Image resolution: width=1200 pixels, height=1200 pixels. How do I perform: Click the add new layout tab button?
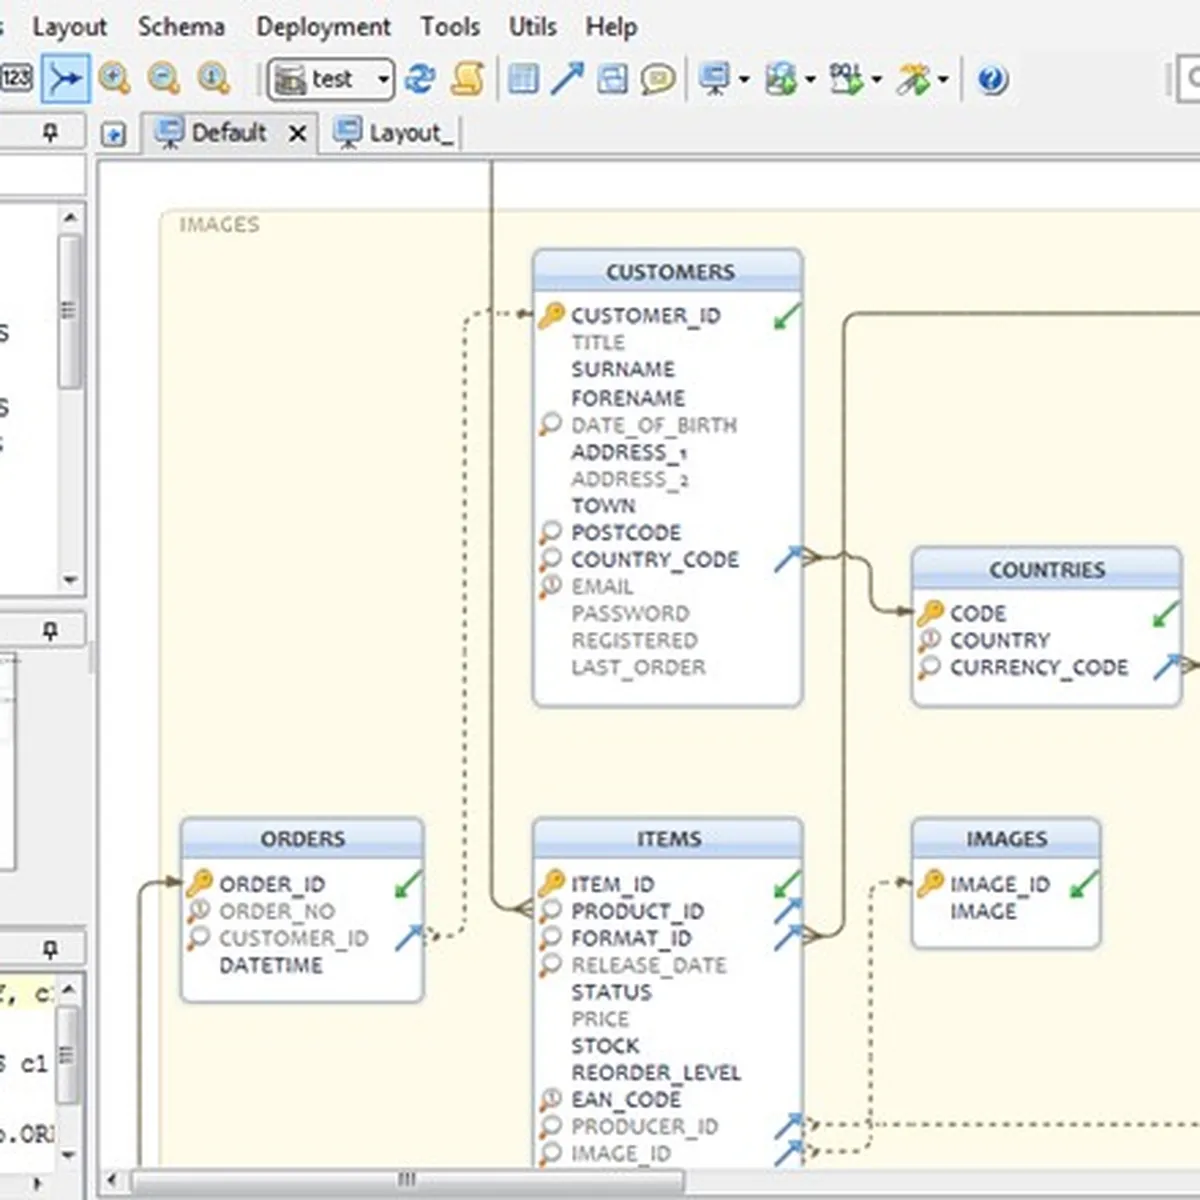114,134
